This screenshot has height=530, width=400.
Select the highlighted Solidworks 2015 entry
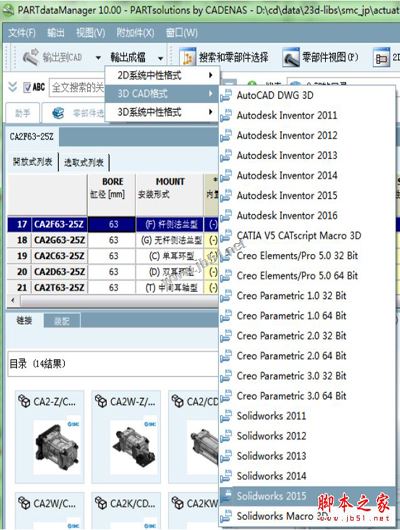click(x=307, y=496)
